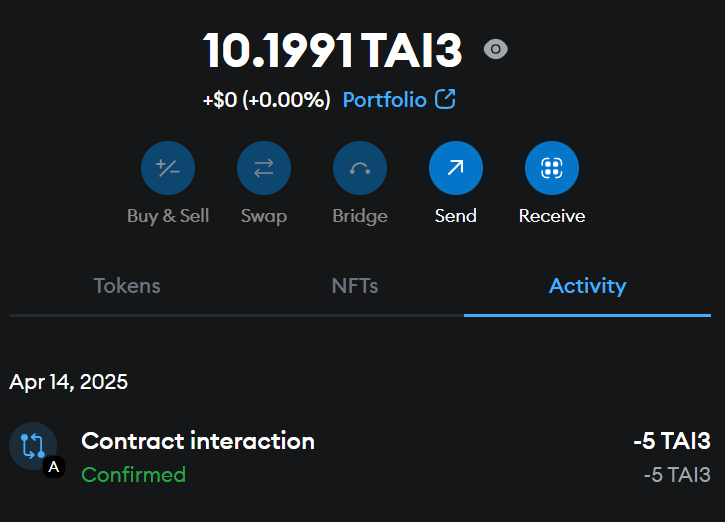725x522 pixels.
Task: Hit the Send arrow icon
Action: pyautogui.click(x=456, y=168)
